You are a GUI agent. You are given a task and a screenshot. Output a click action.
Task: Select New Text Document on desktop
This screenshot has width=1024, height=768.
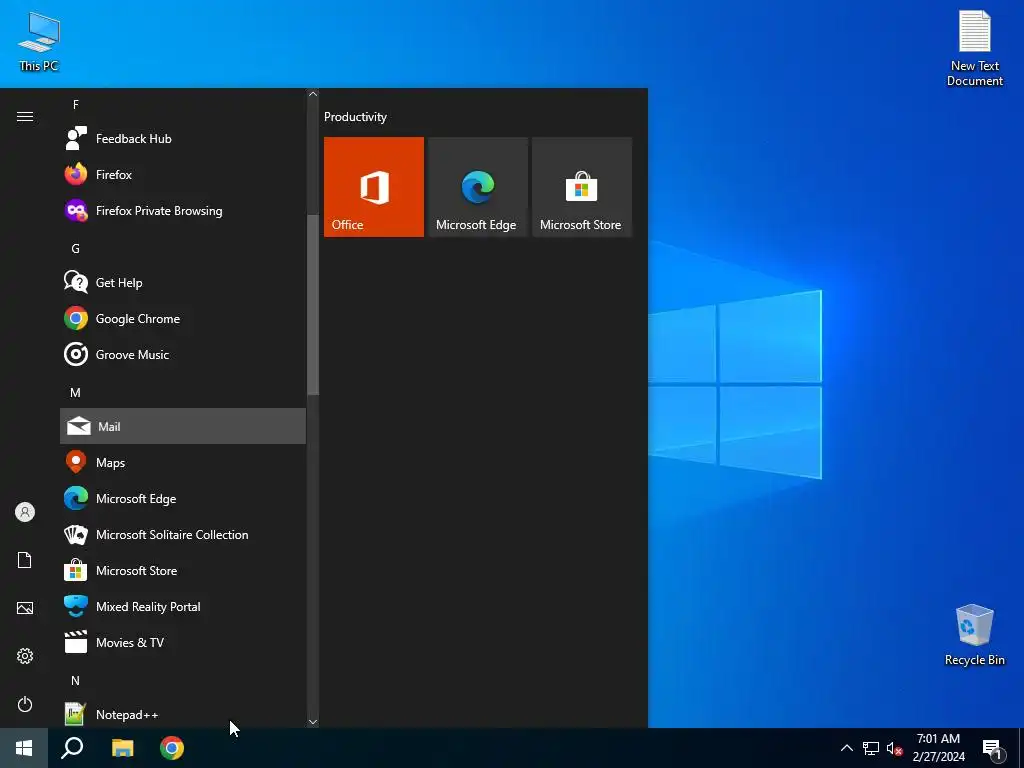974,48
